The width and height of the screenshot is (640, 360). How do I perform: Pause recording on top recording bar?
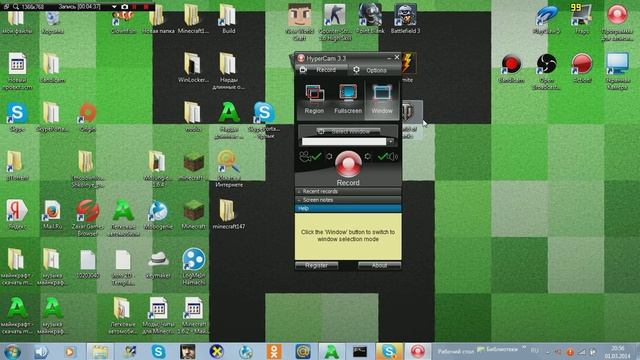point(135,7)
